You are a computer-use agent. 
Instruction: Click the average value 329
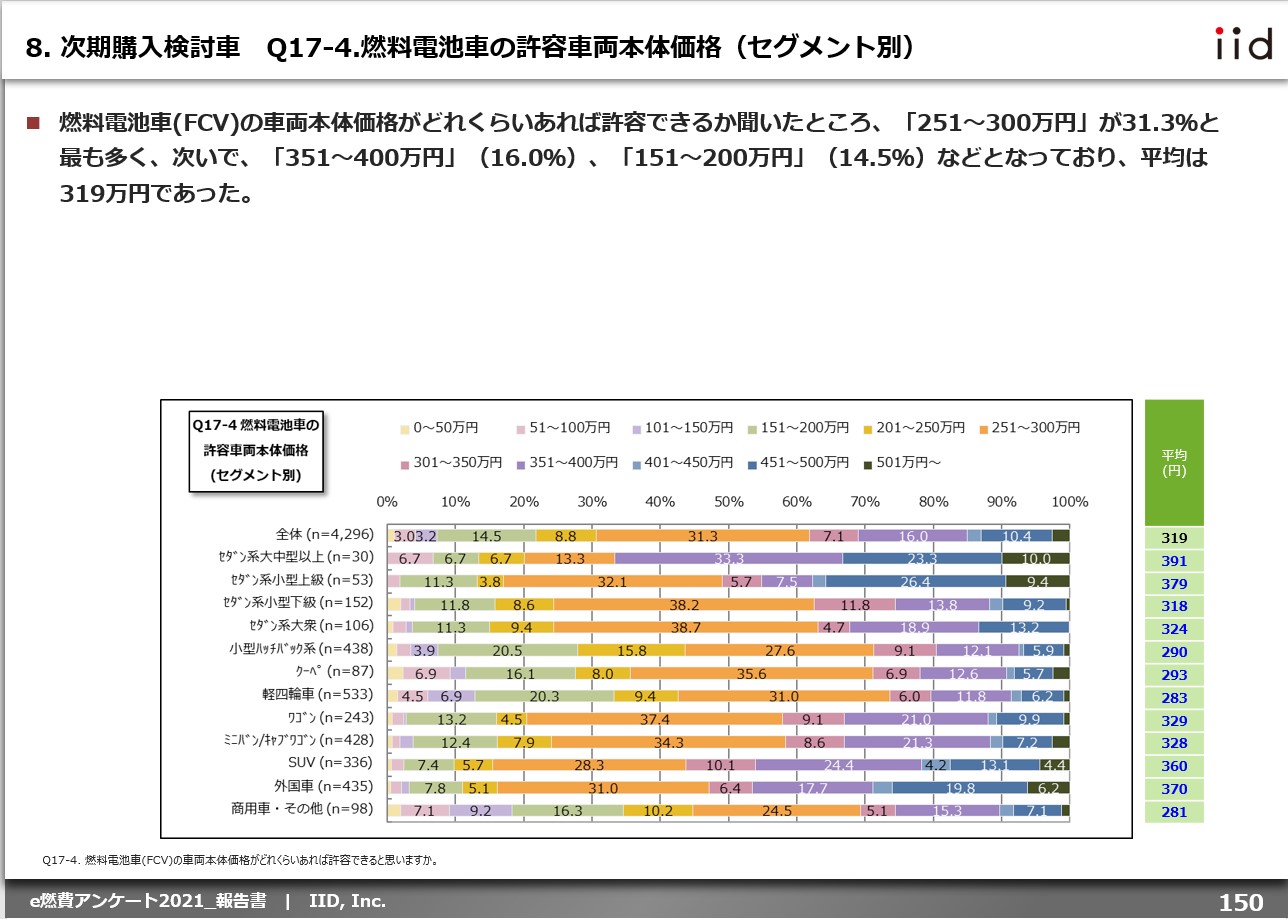click(1174, 721)
